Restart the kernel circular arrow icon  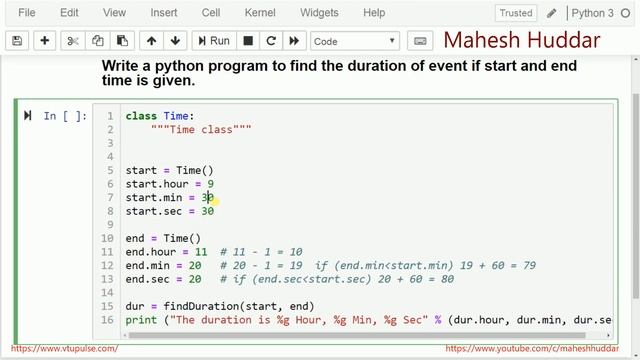coord(271,41)
